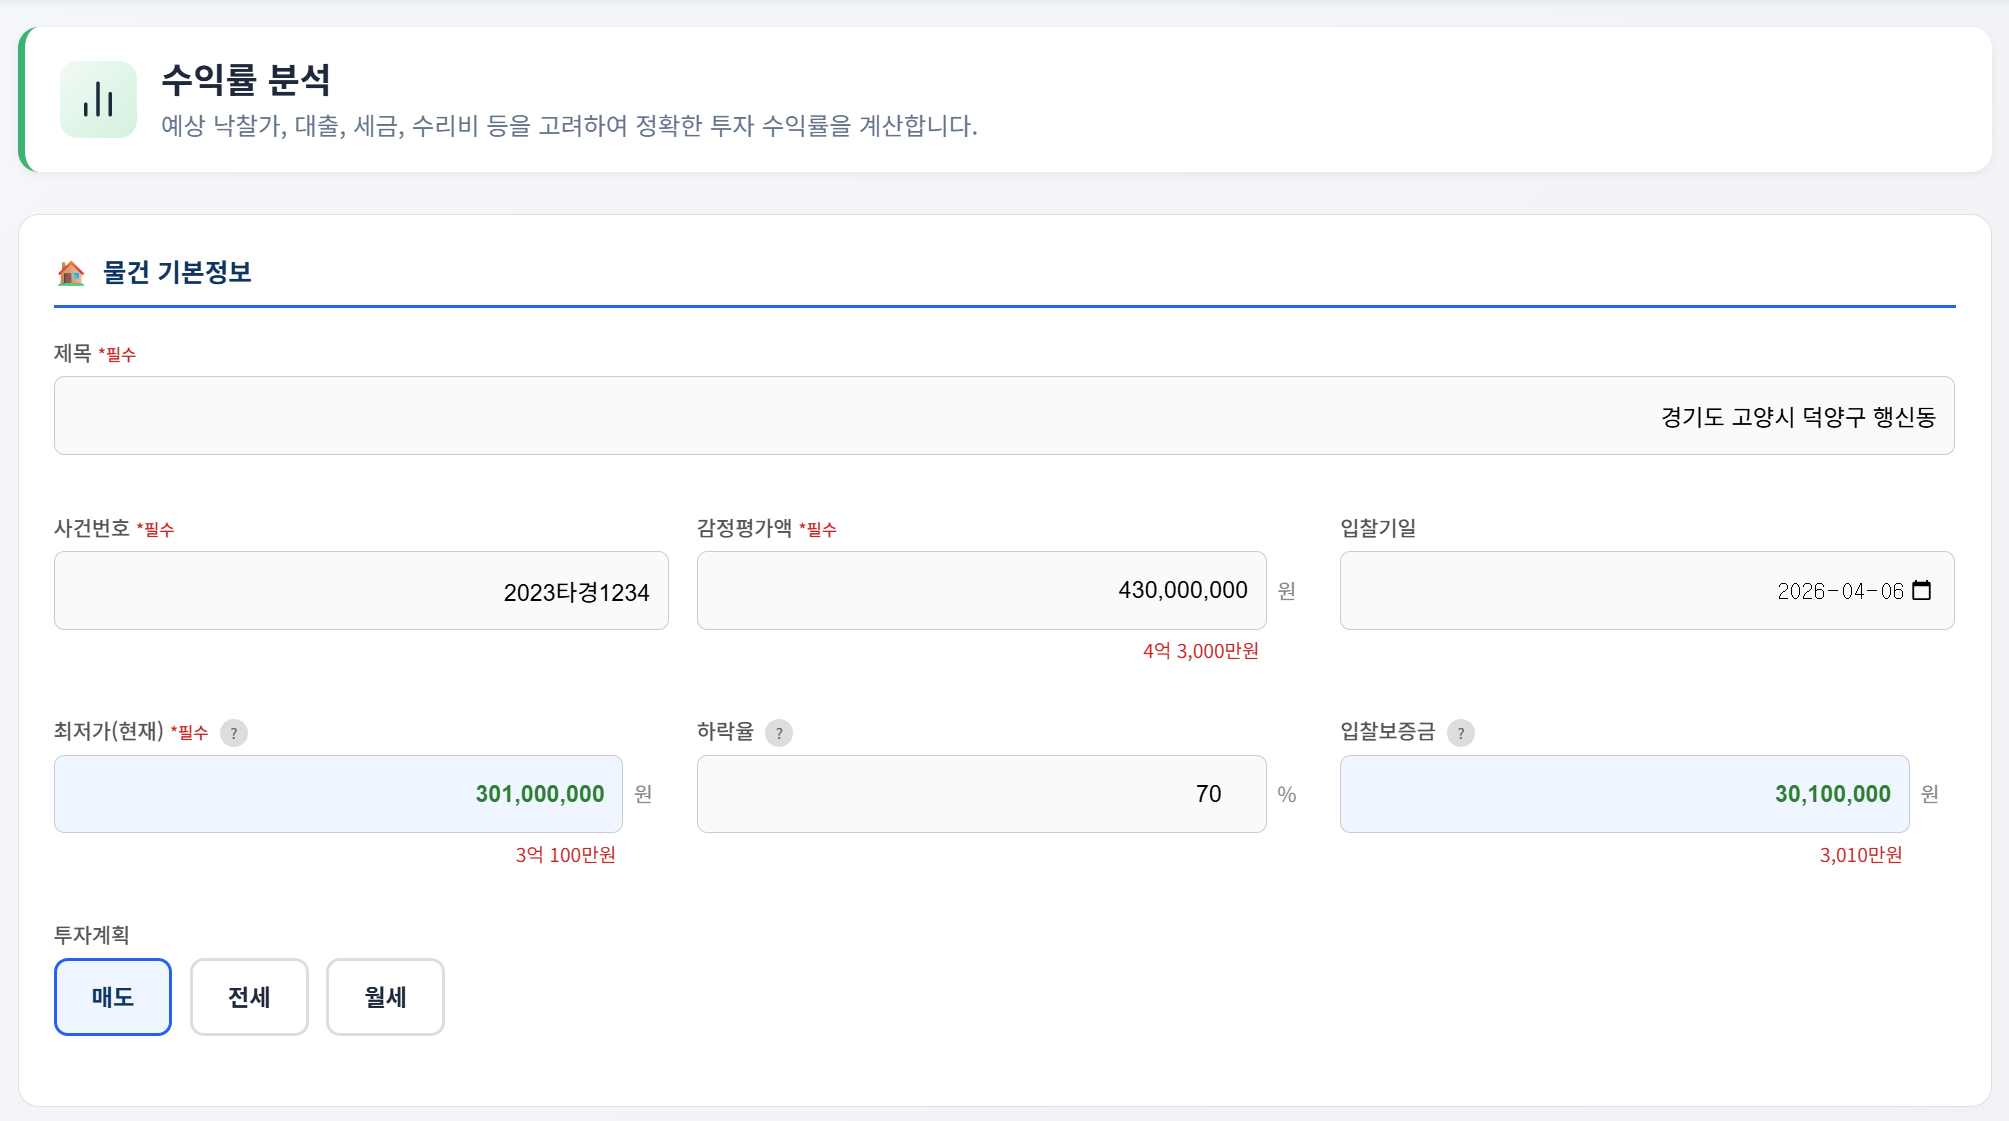Click the 사건번호 field showing 2023타경1234
Viewport: 2009px width, 1121px height.
pos(361,590)
